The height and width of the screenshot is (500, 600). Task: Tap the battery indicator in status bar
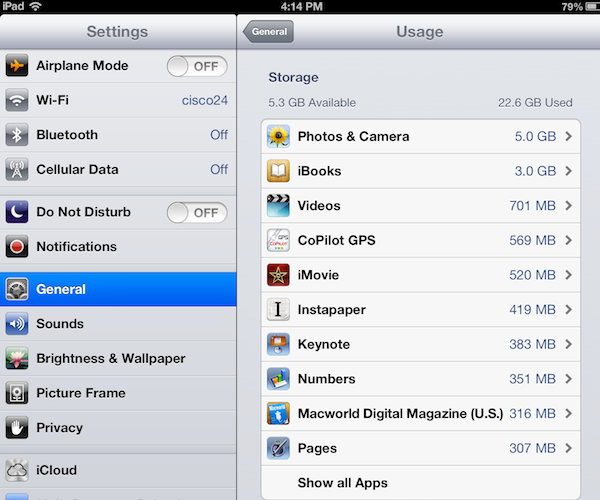point(592,7)
